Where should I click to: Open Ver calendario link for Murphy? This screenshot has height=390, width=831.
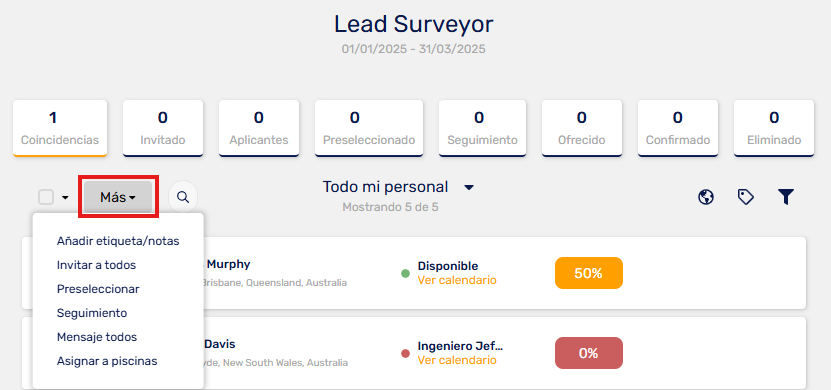point(457,280)
